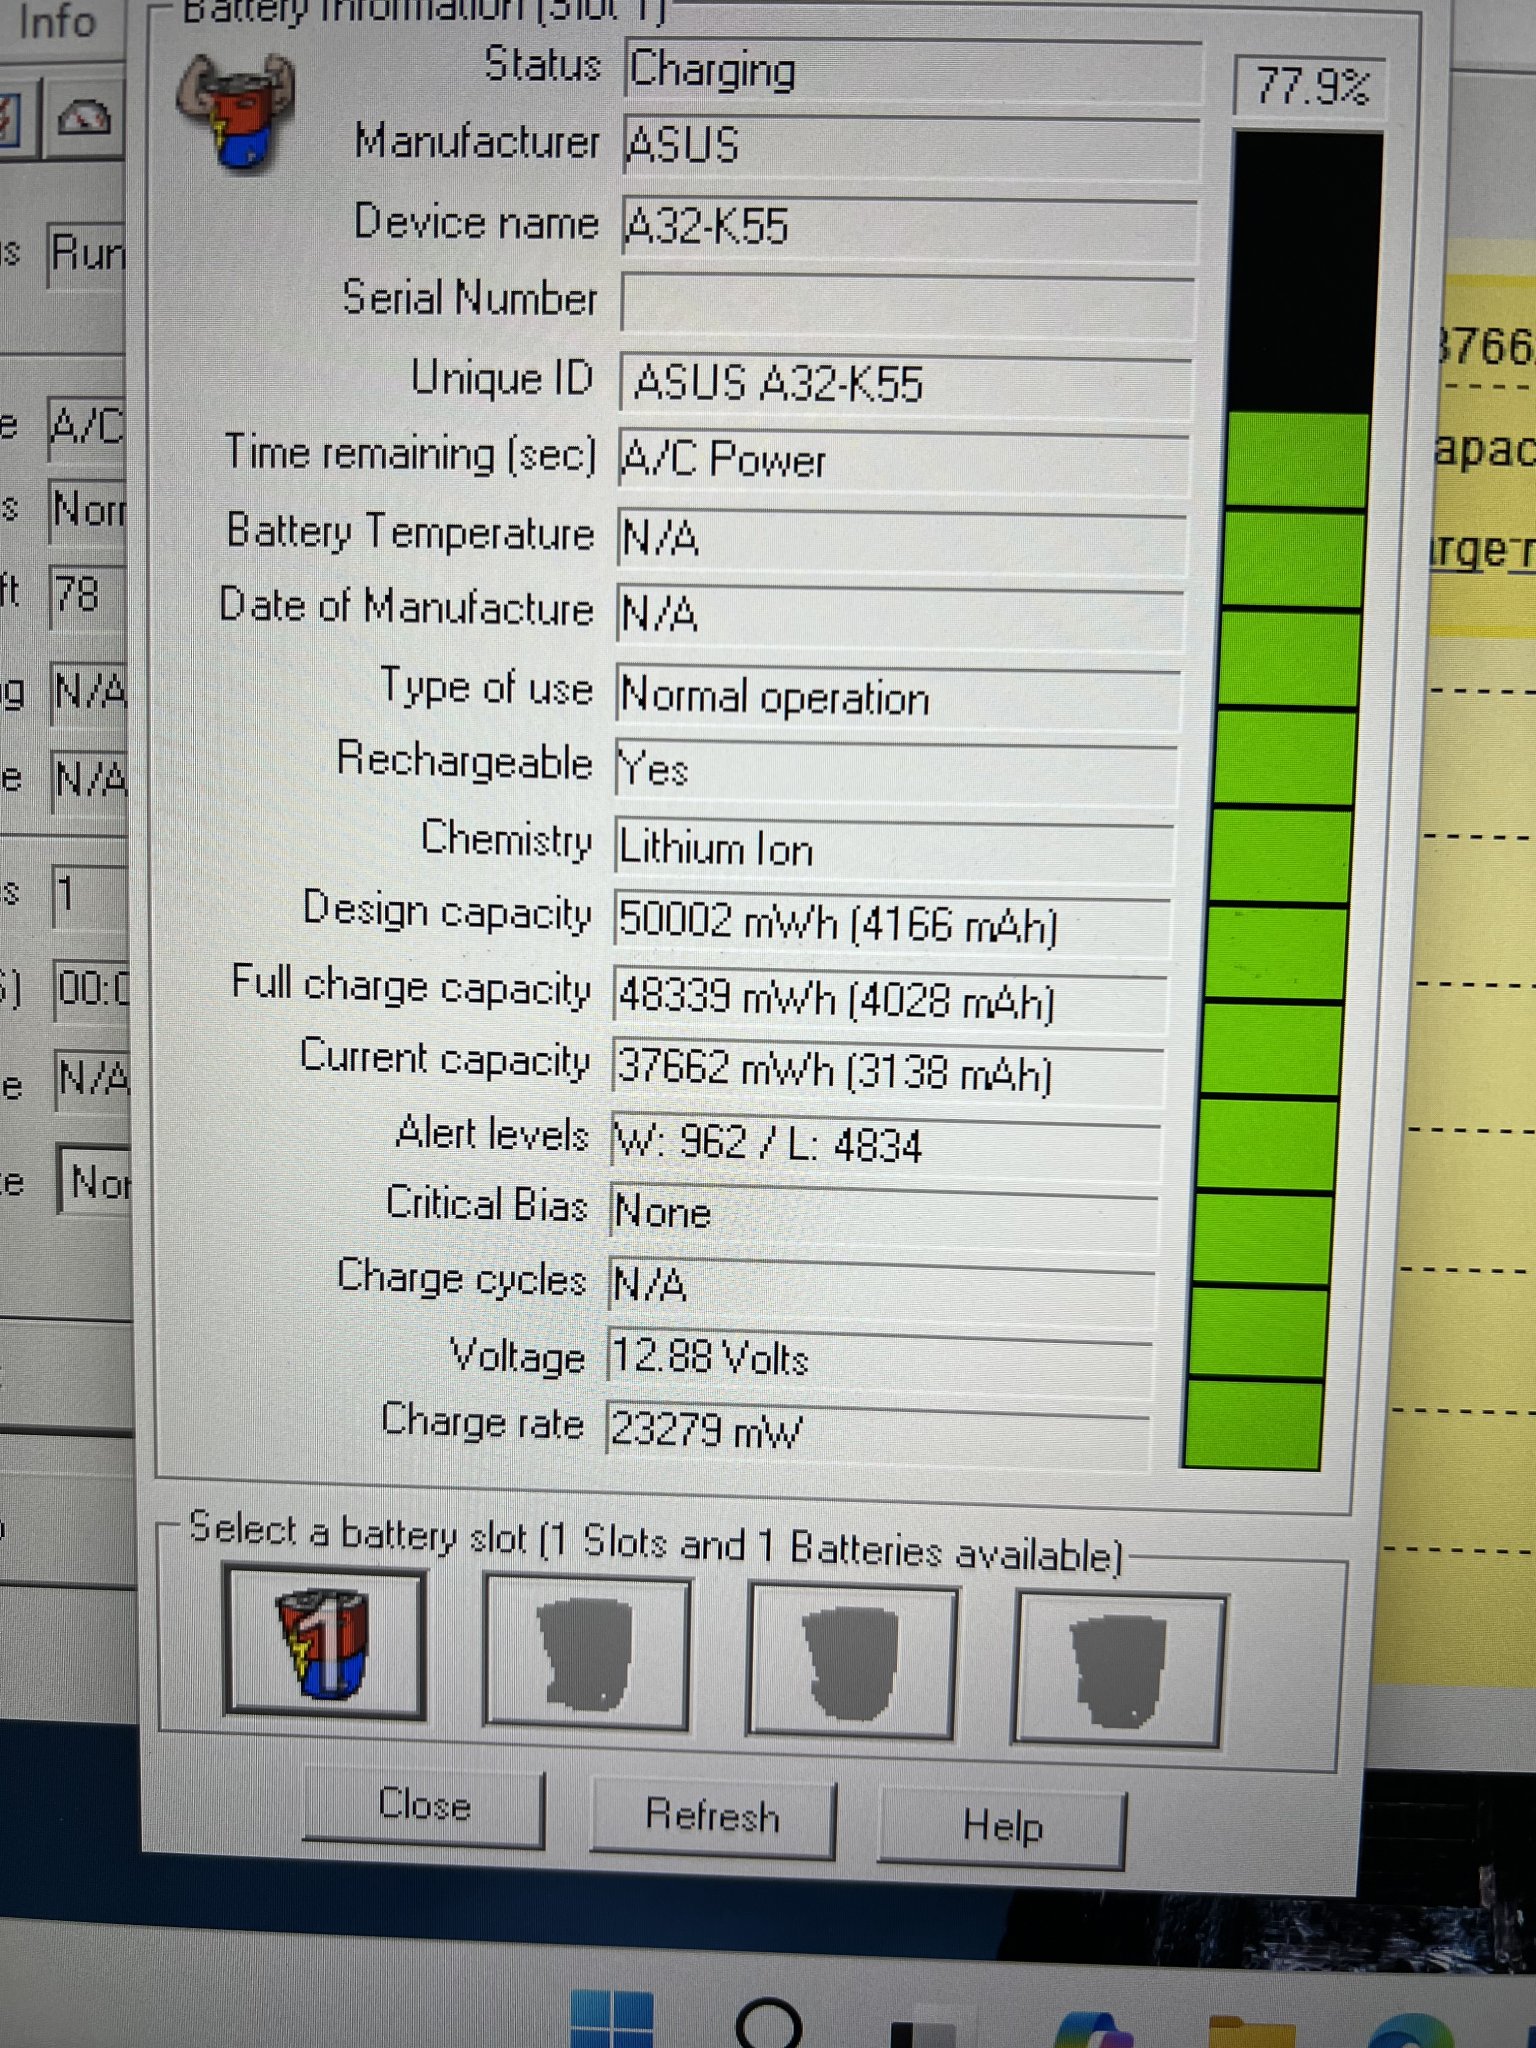
Task: Click the second empty battery slot
Action: pos(587,1653)
